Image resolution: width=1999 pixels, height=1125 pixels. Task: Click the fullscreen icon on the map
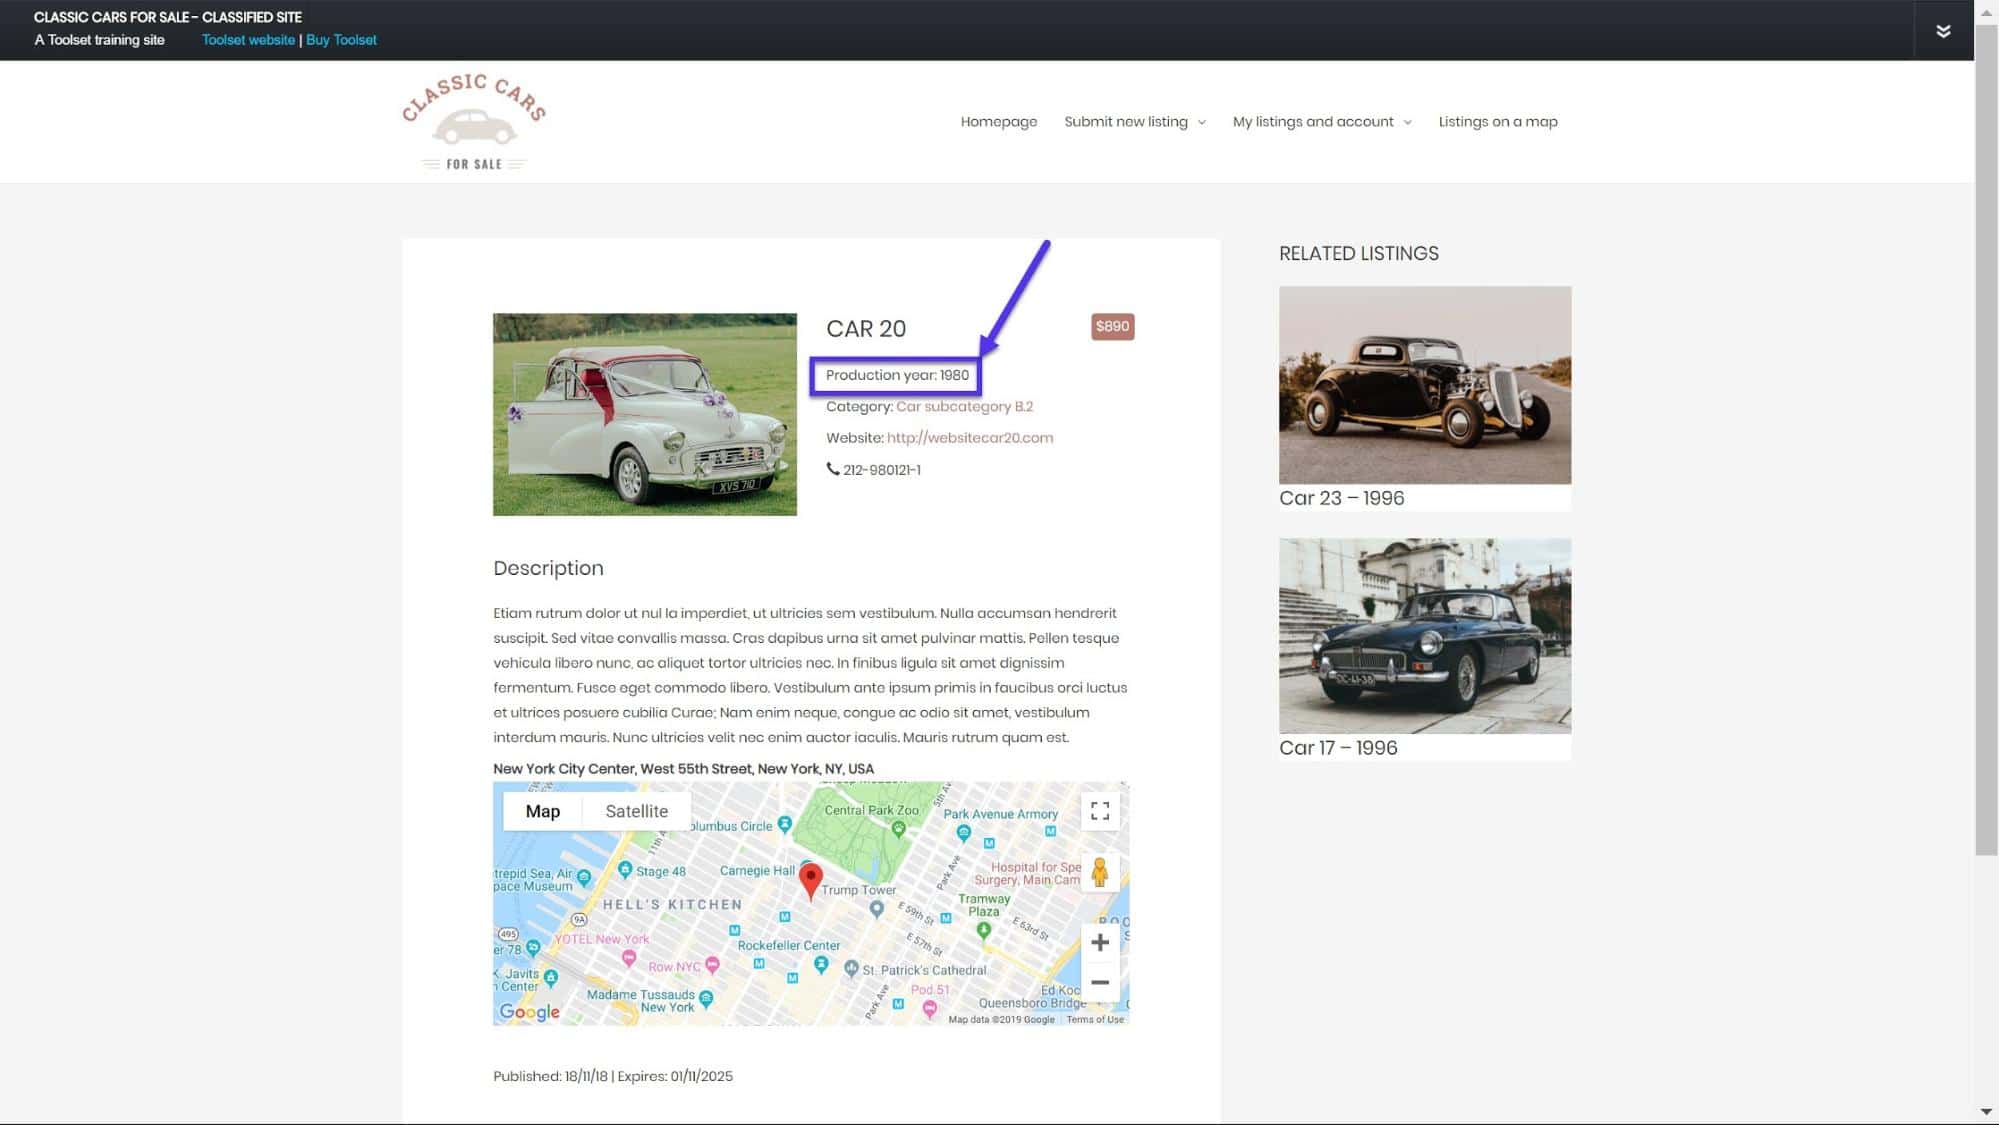[x=1100, y=811]
